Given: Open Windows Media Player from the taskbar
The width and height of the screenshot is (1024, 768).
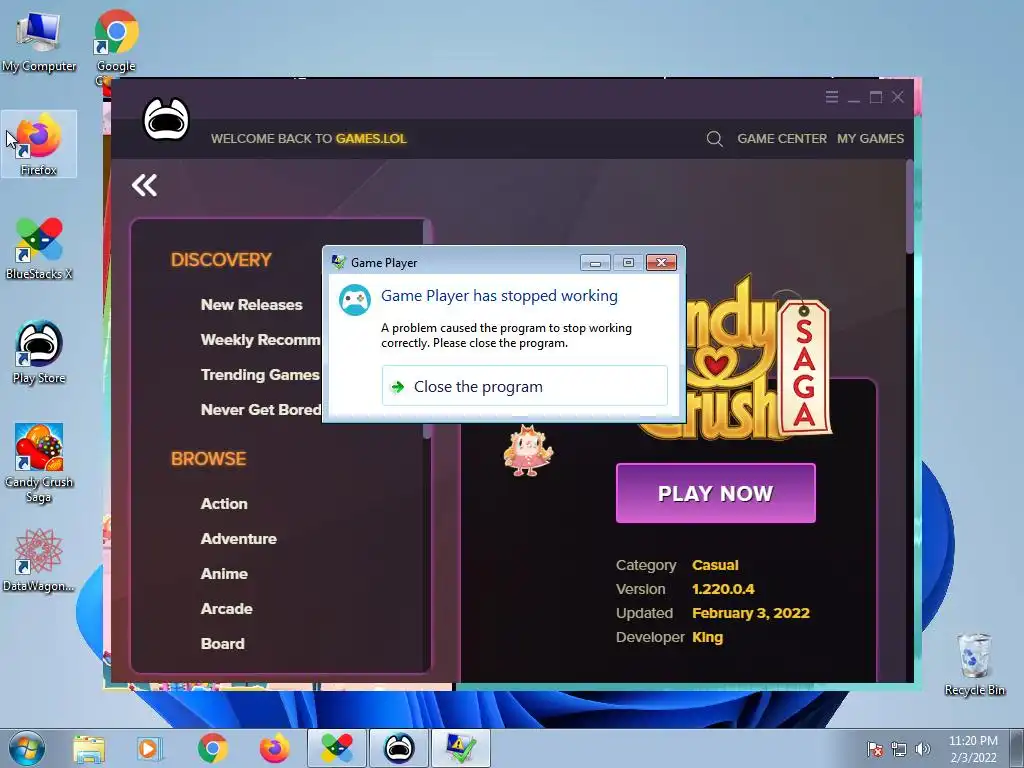Looking at the screenshot, I should pyautogui.click(x=149, y=748).
